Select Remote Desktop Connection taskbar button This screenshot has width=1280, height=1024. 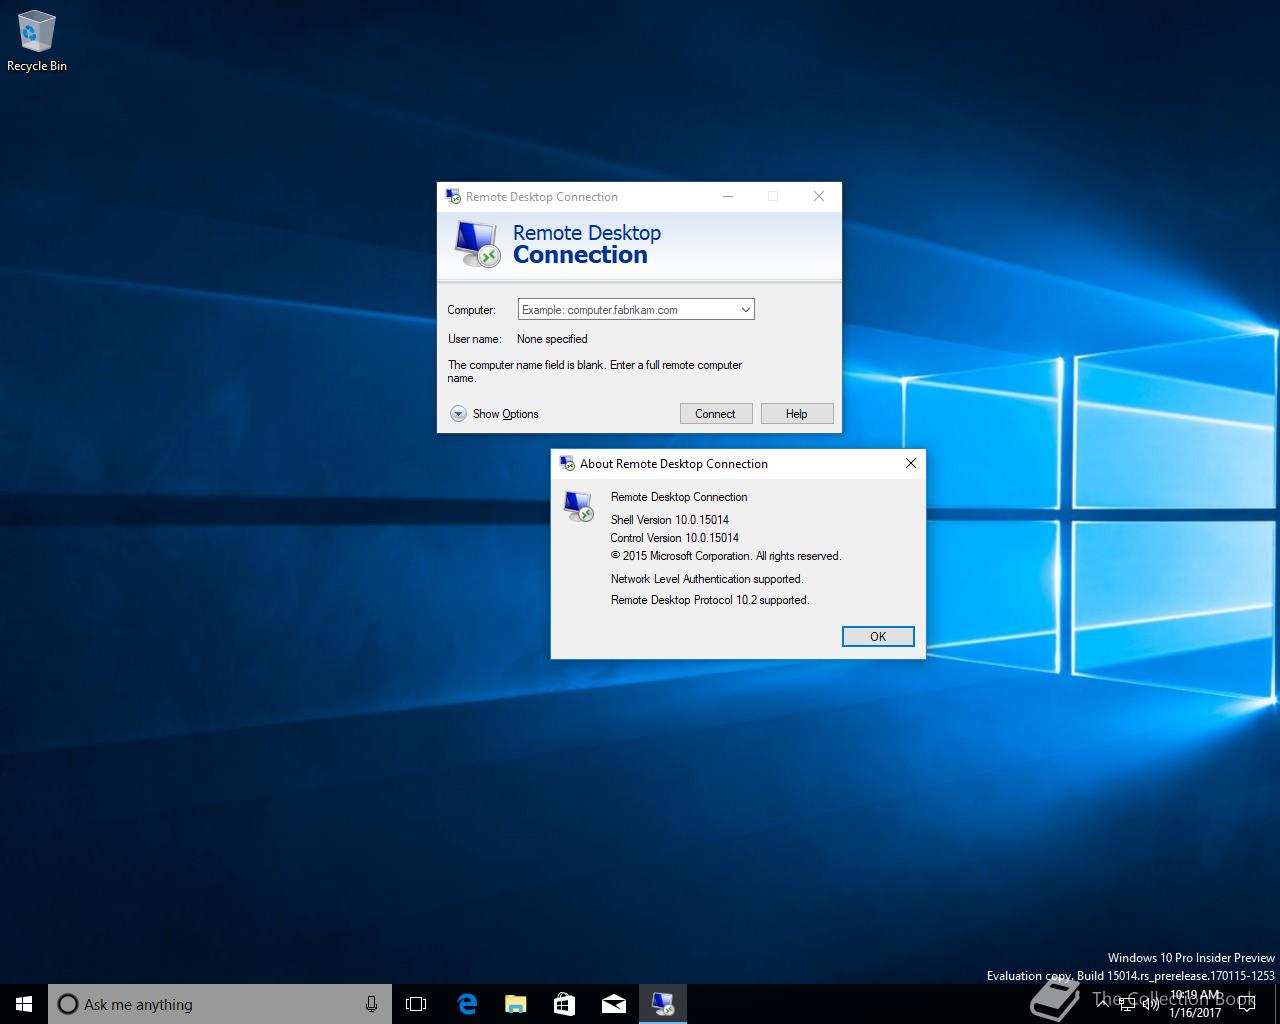pos(662,1004)
